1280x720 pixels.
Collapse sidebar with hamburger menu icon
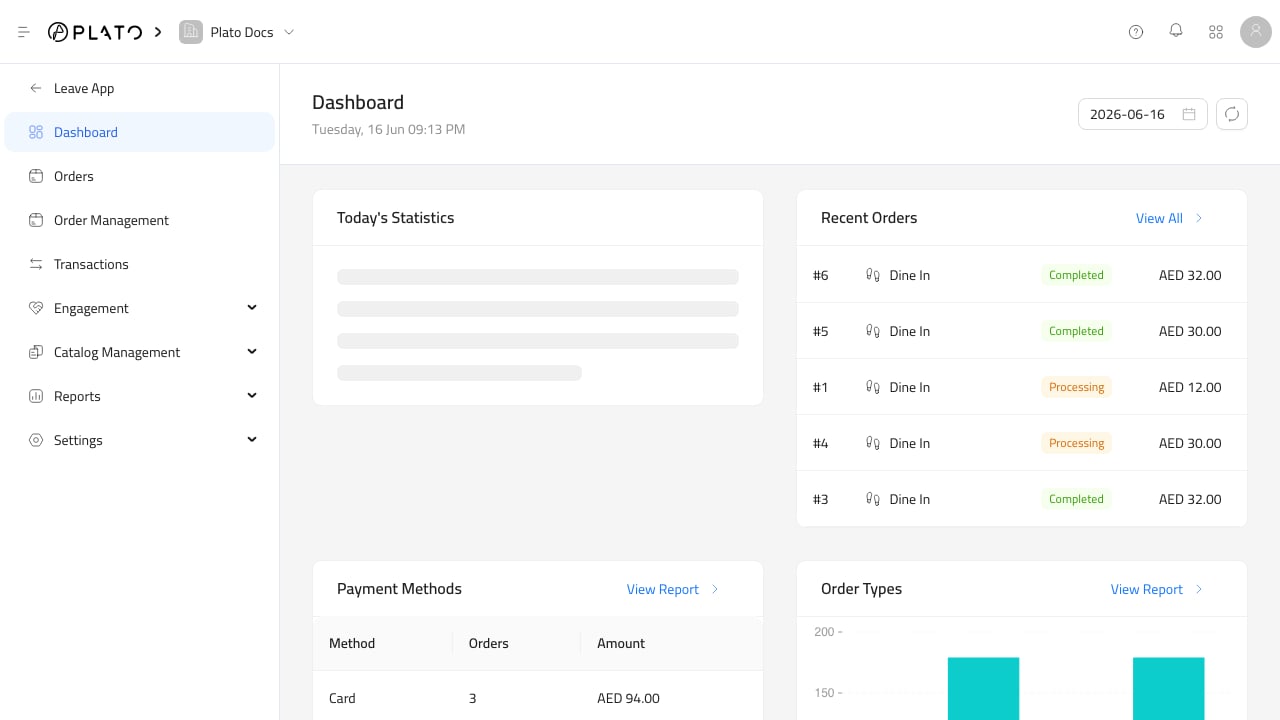coord(24,32)
